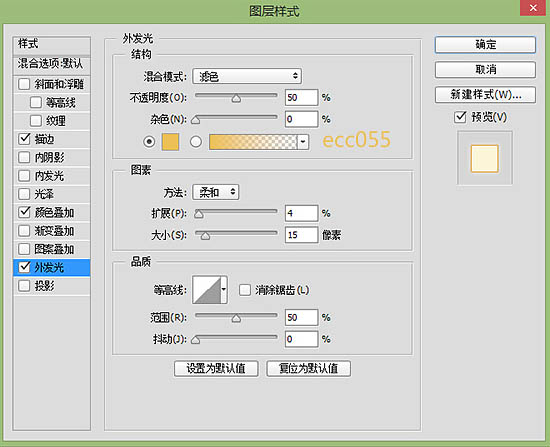Select the solid color radio button
The height and width of the screenshot is (447, 550).
[x=149, y=142]
